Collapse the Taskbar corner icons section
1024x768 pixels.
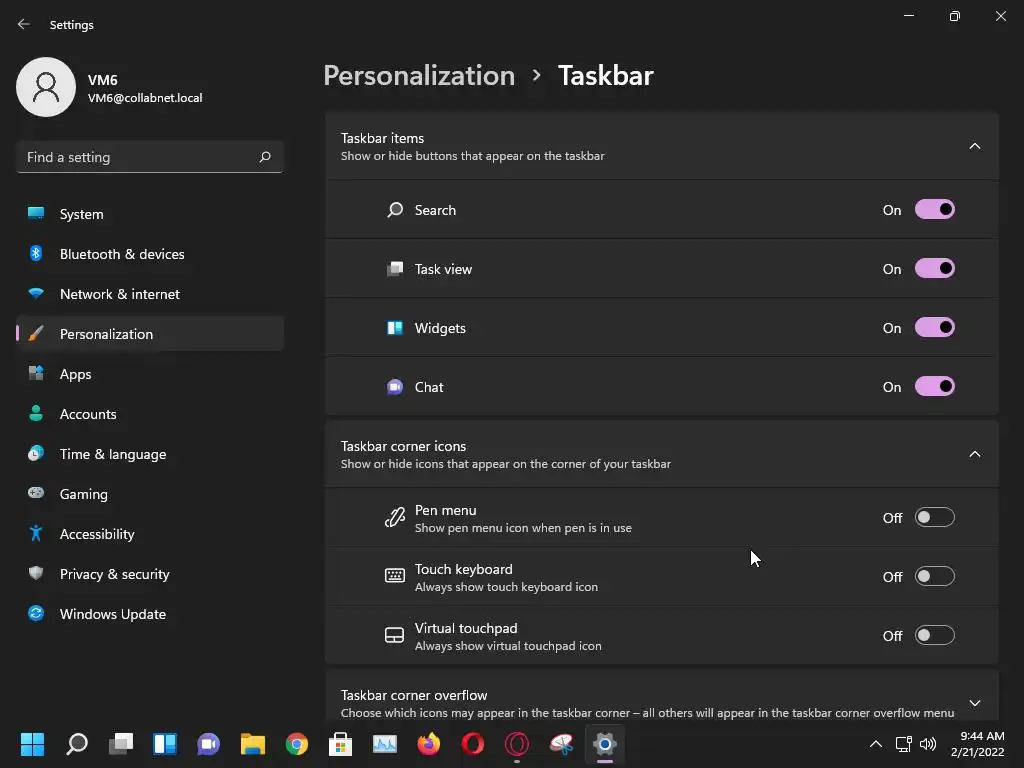(974, 455)
